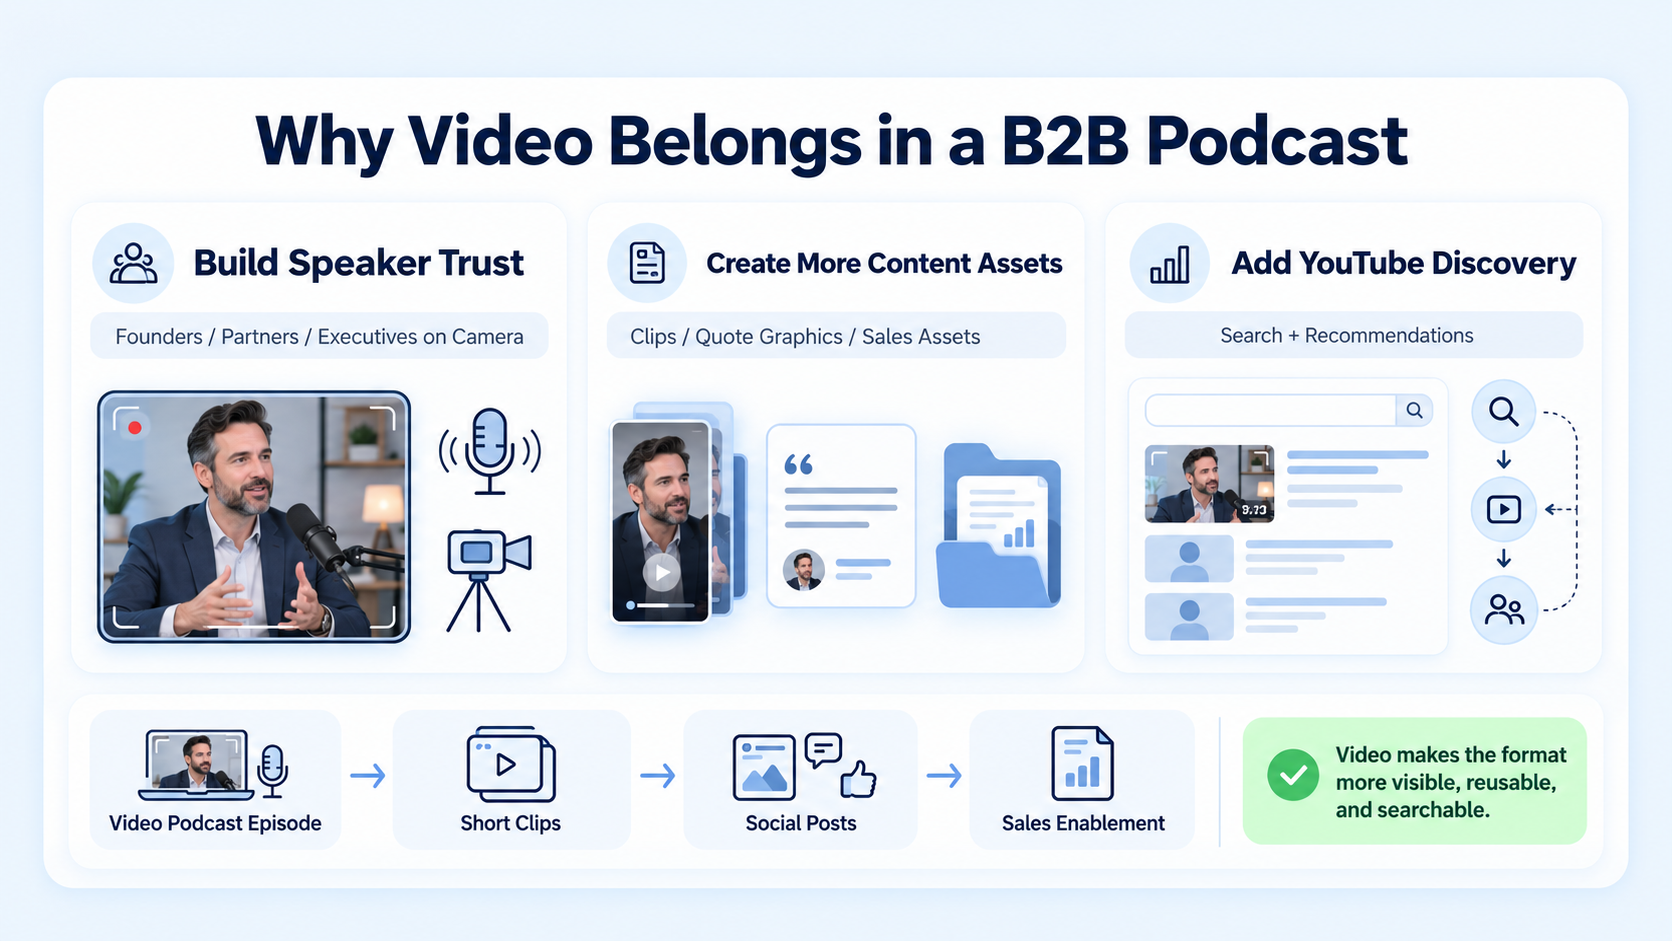Click 'Clips / Quote Graphics / Sales Assets' pill
The width and height of the screenshot is (1672, 941).
(x=836, y=336)
